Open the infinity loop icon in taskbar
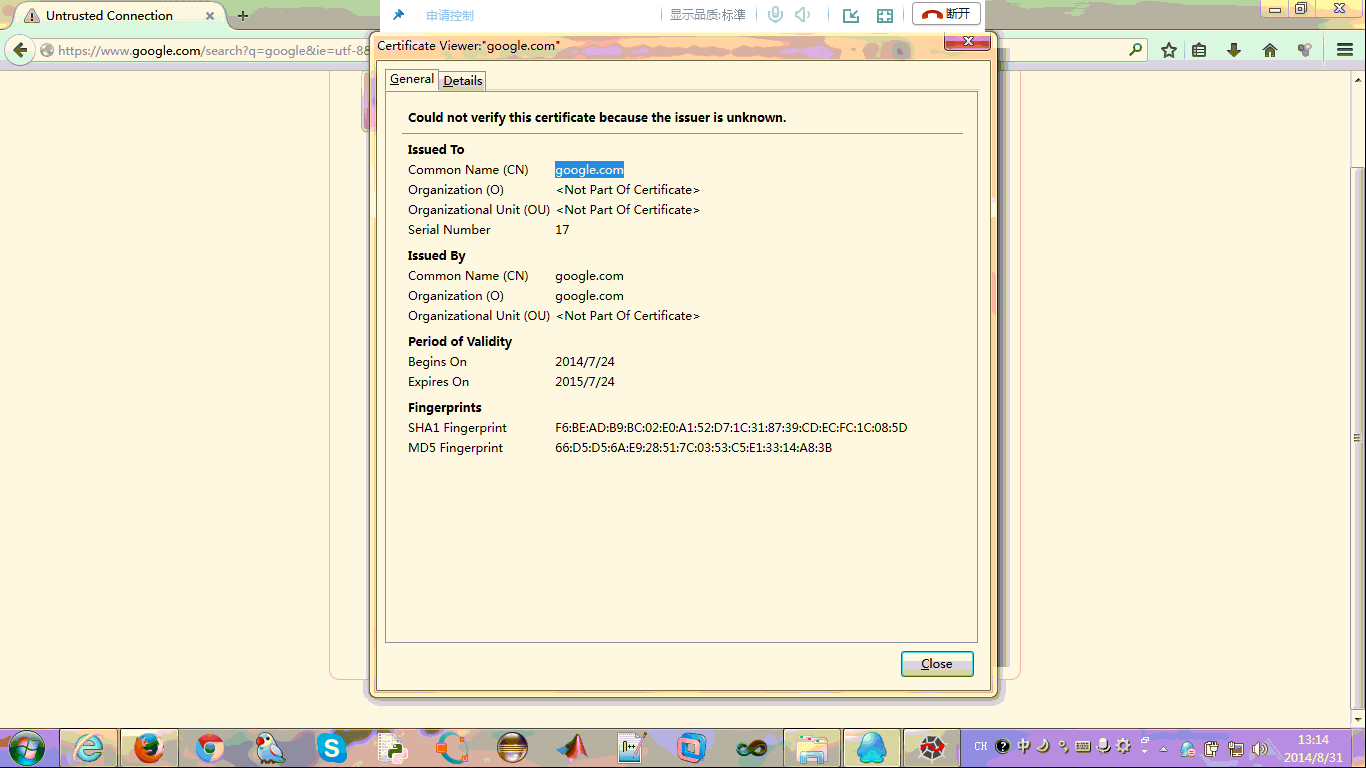The width and height of the screenshot is (1366, 768). coord(751,747)
